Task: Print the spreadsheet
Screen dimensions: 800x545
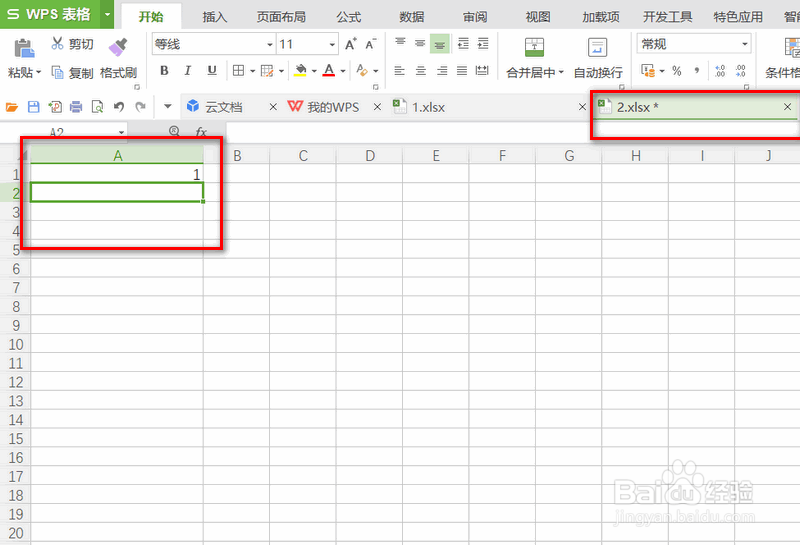Action: click(x=76, y=107)
